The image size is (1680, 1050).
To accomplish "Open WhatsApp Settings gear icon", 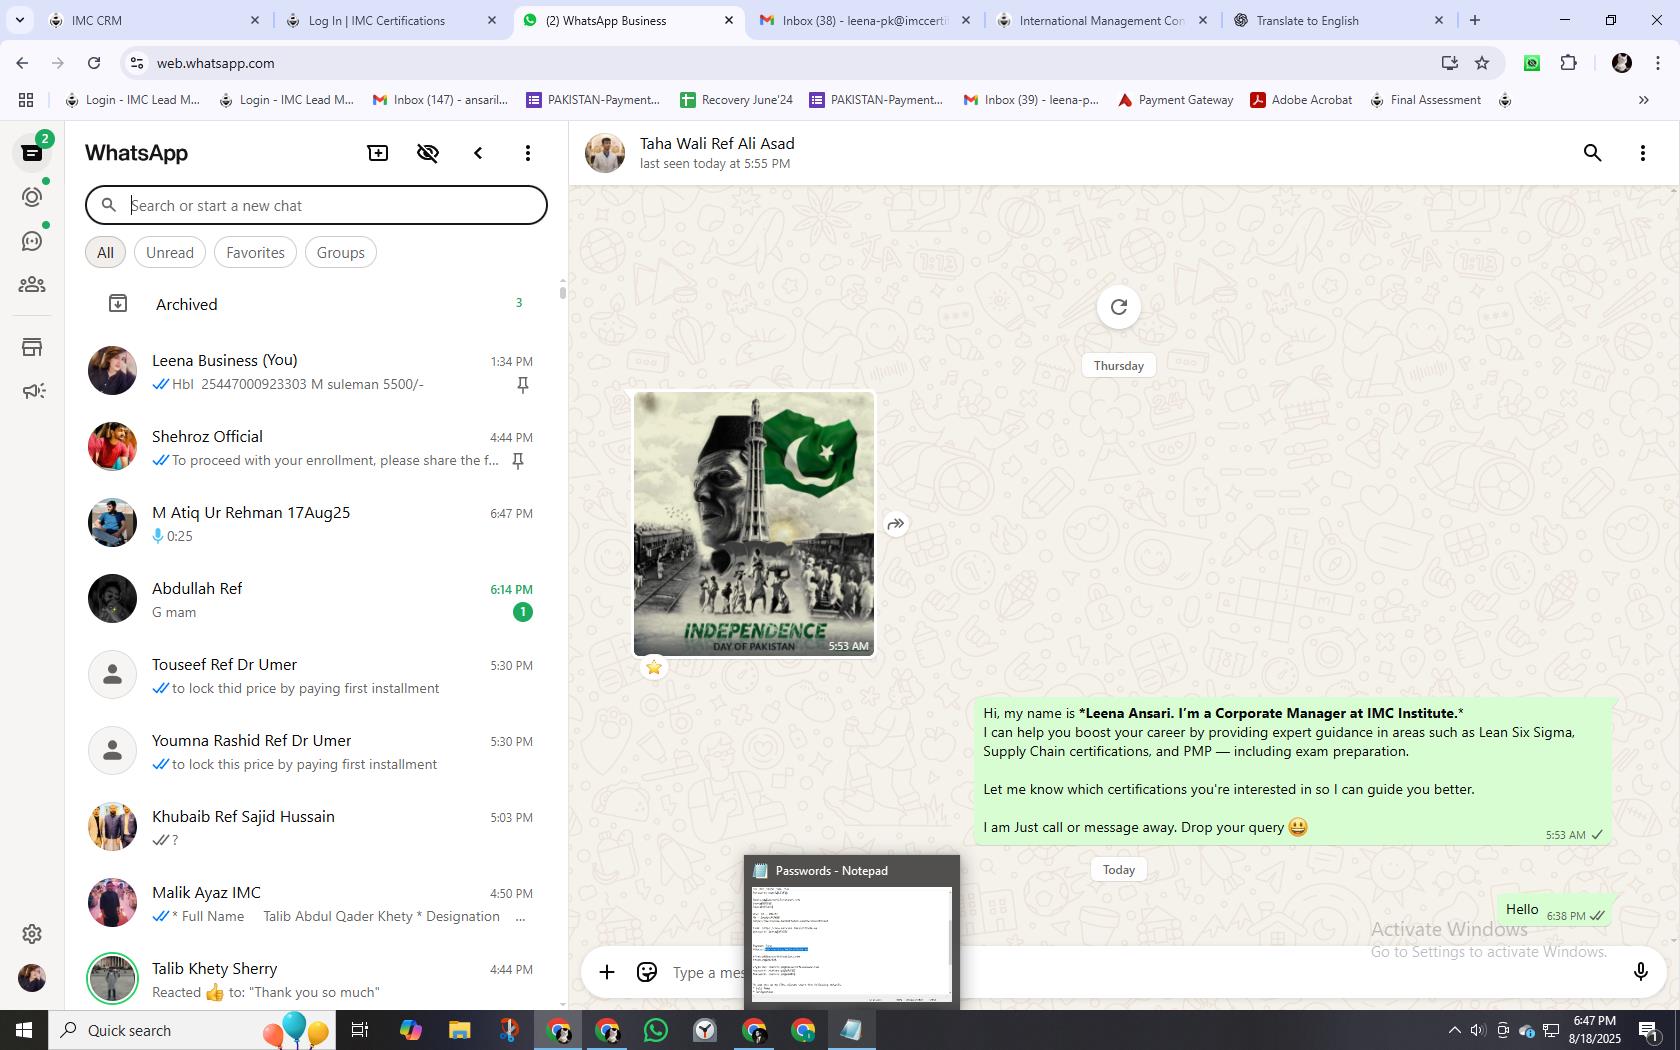I will click(32, 934).
